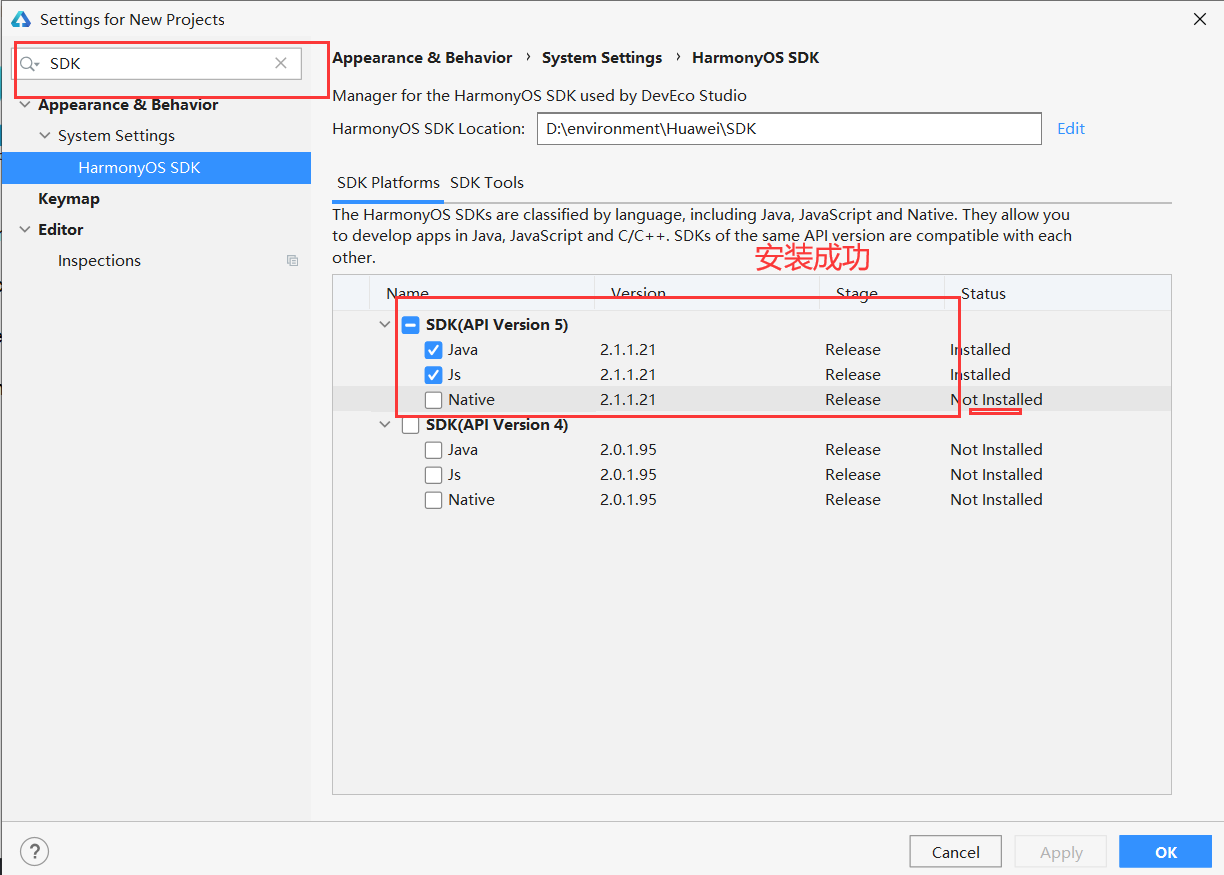
Task: Select Js 2.1.1.21 Installed status
Action: (x=980, y=375)
